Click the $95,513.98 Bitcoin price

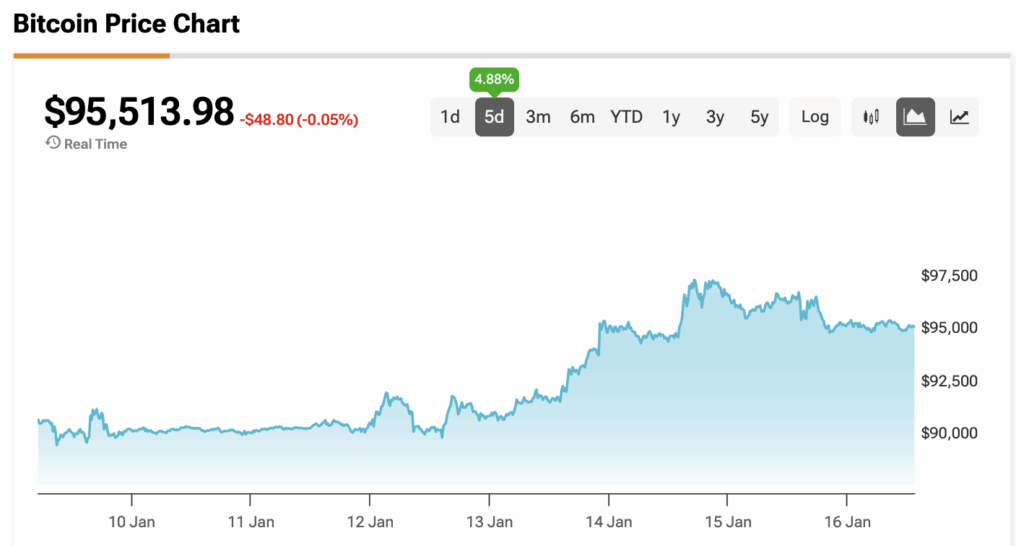pyautogui.click(x=139, y=111)
